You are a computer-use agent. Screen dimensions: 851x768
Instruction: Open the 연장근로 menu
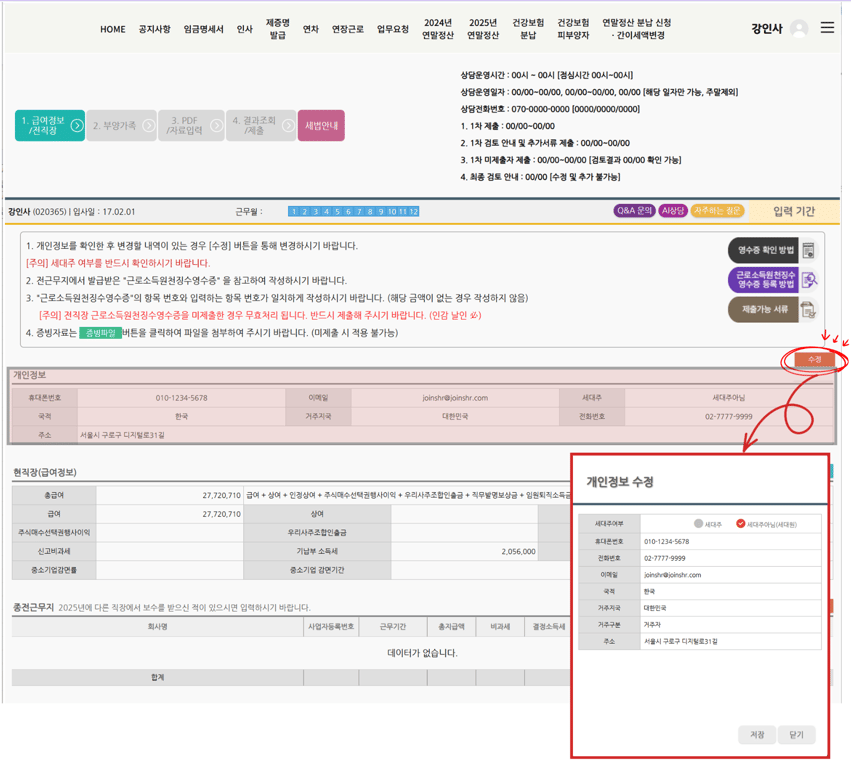point(347,29)
